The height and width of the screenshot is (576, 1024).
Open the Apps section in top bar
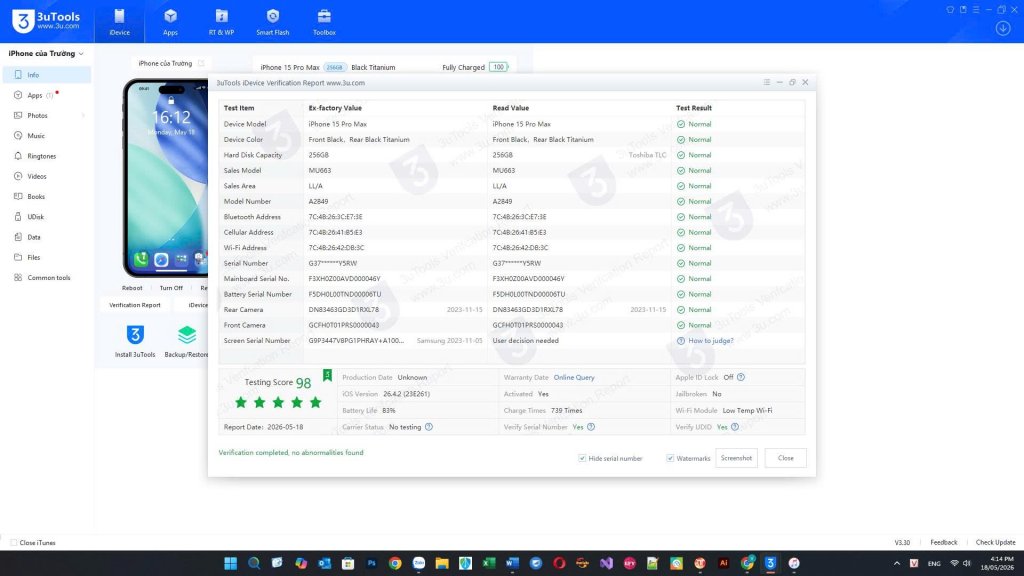coord(170,22)
